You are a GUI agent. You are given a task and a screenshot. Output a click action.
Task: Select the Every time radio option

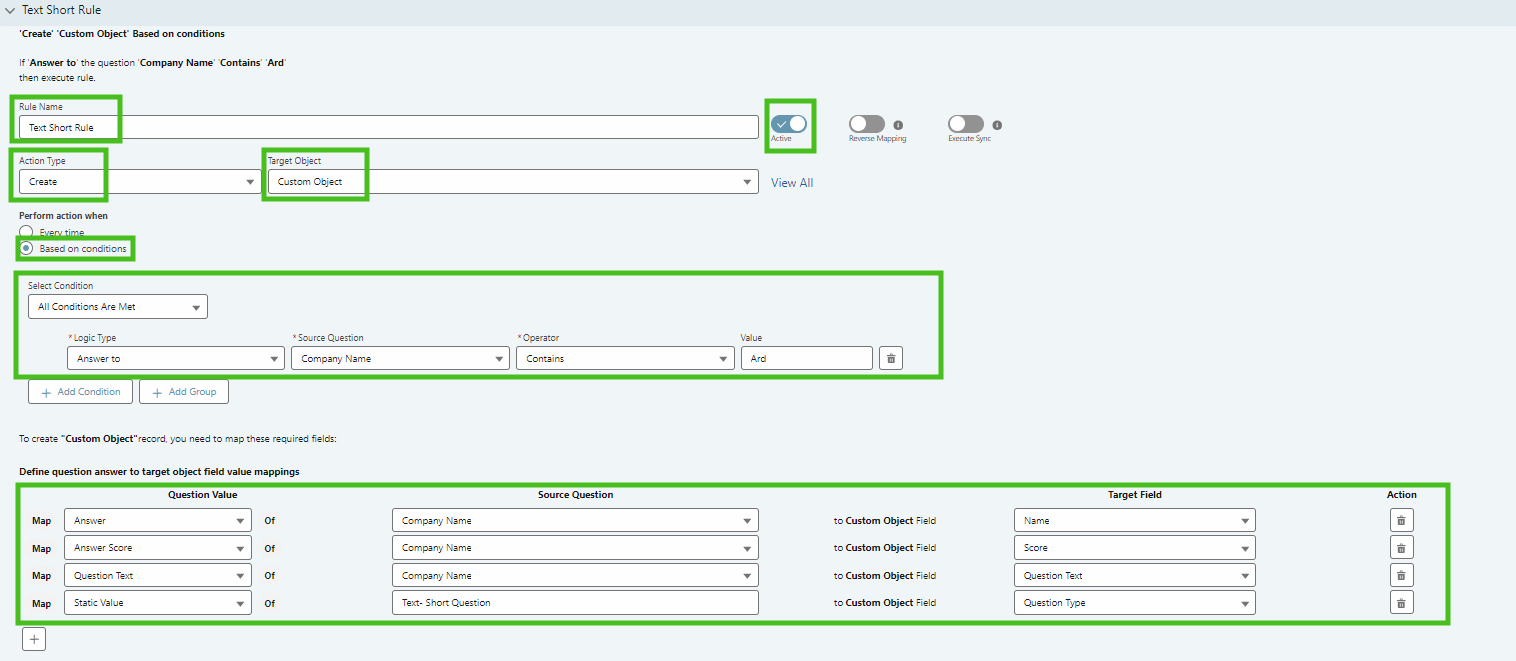26,232
